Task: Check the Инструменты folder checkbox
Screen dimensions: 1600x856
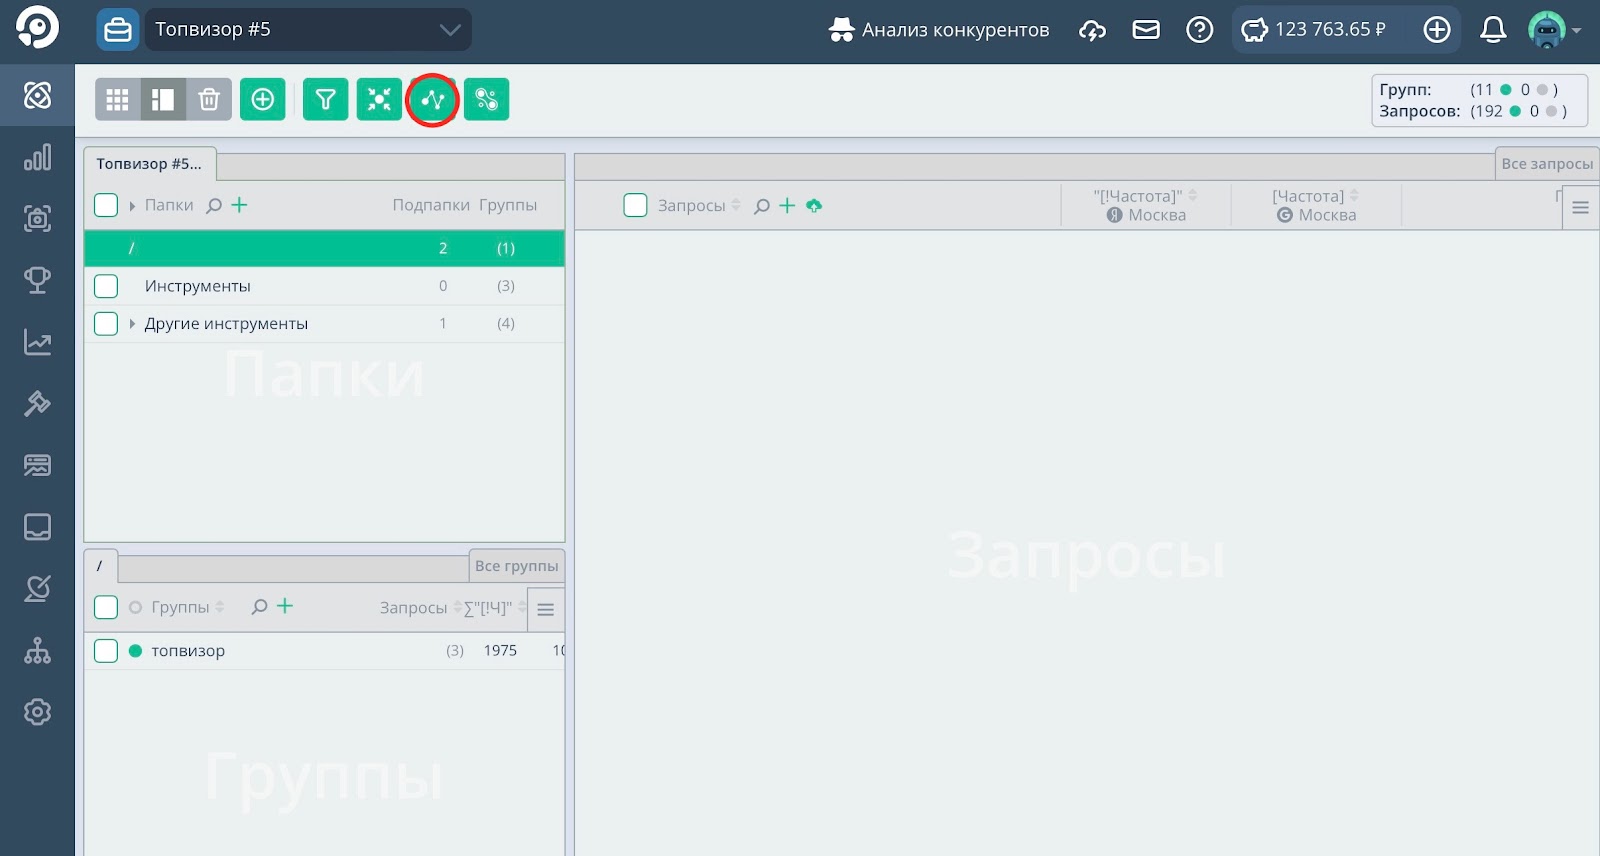Action: click(106, 286)
